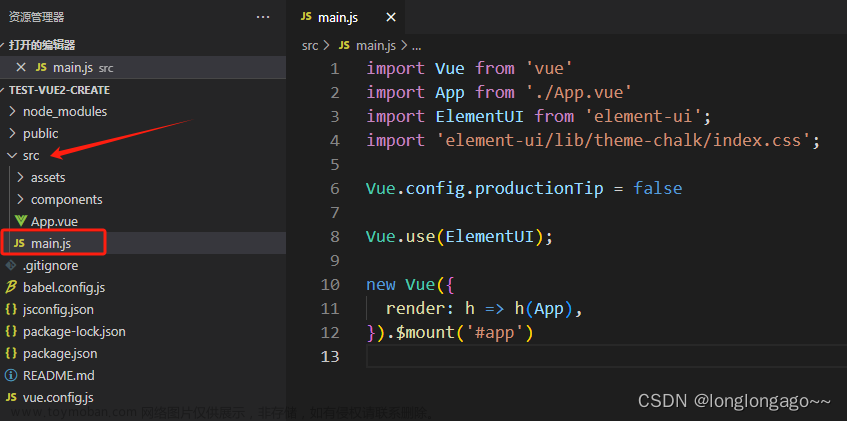Click the JS icon on main.js tab
The width and height of the screenshot is (847, 421).
[x=306, y=17]
